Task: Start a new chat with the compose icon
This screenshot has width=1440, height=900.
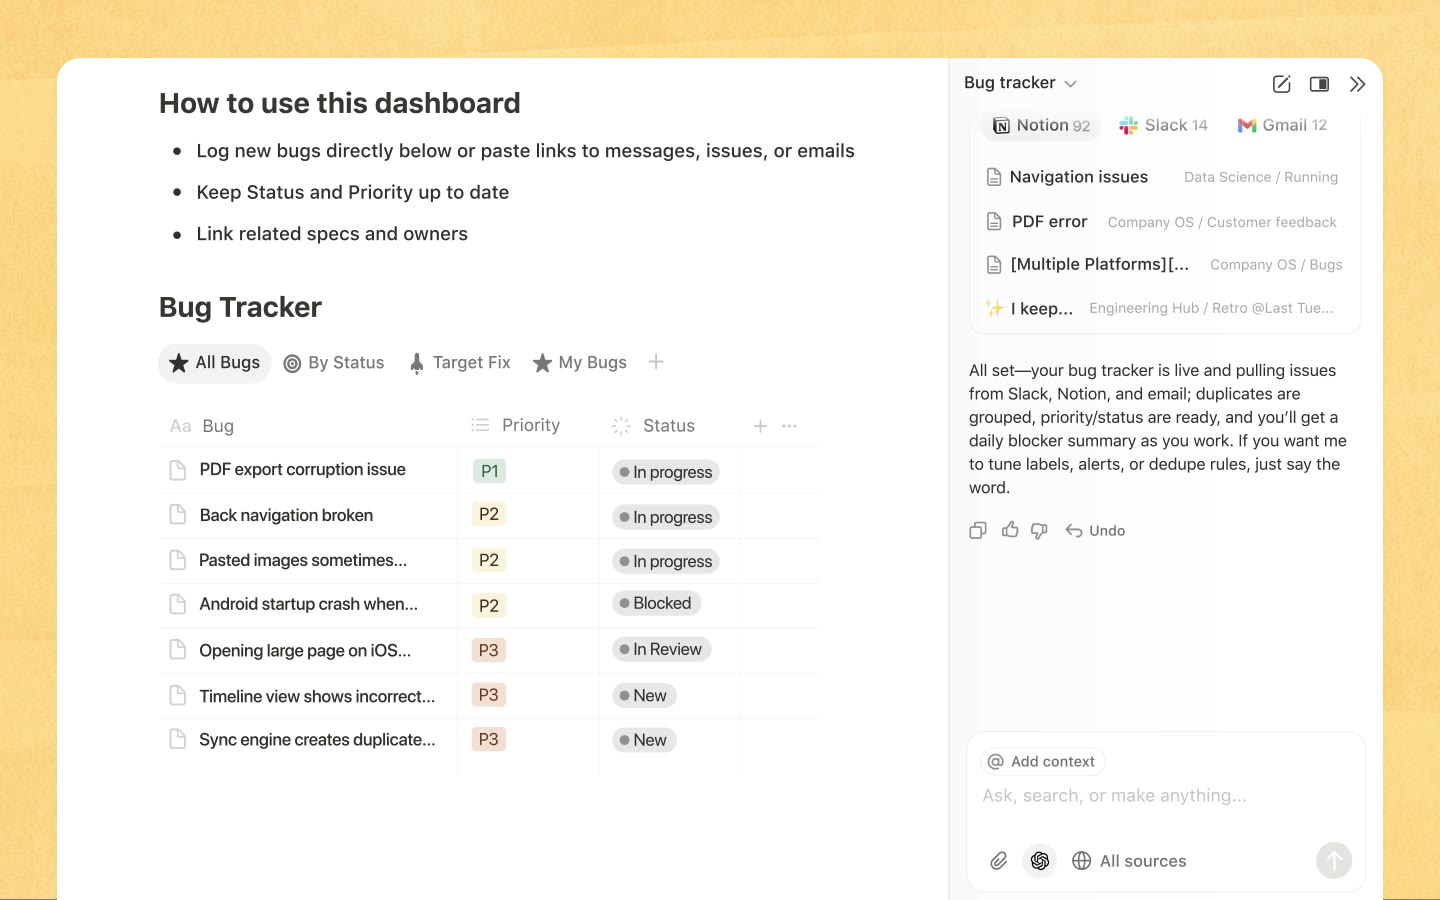Action: click(1281, 84)
